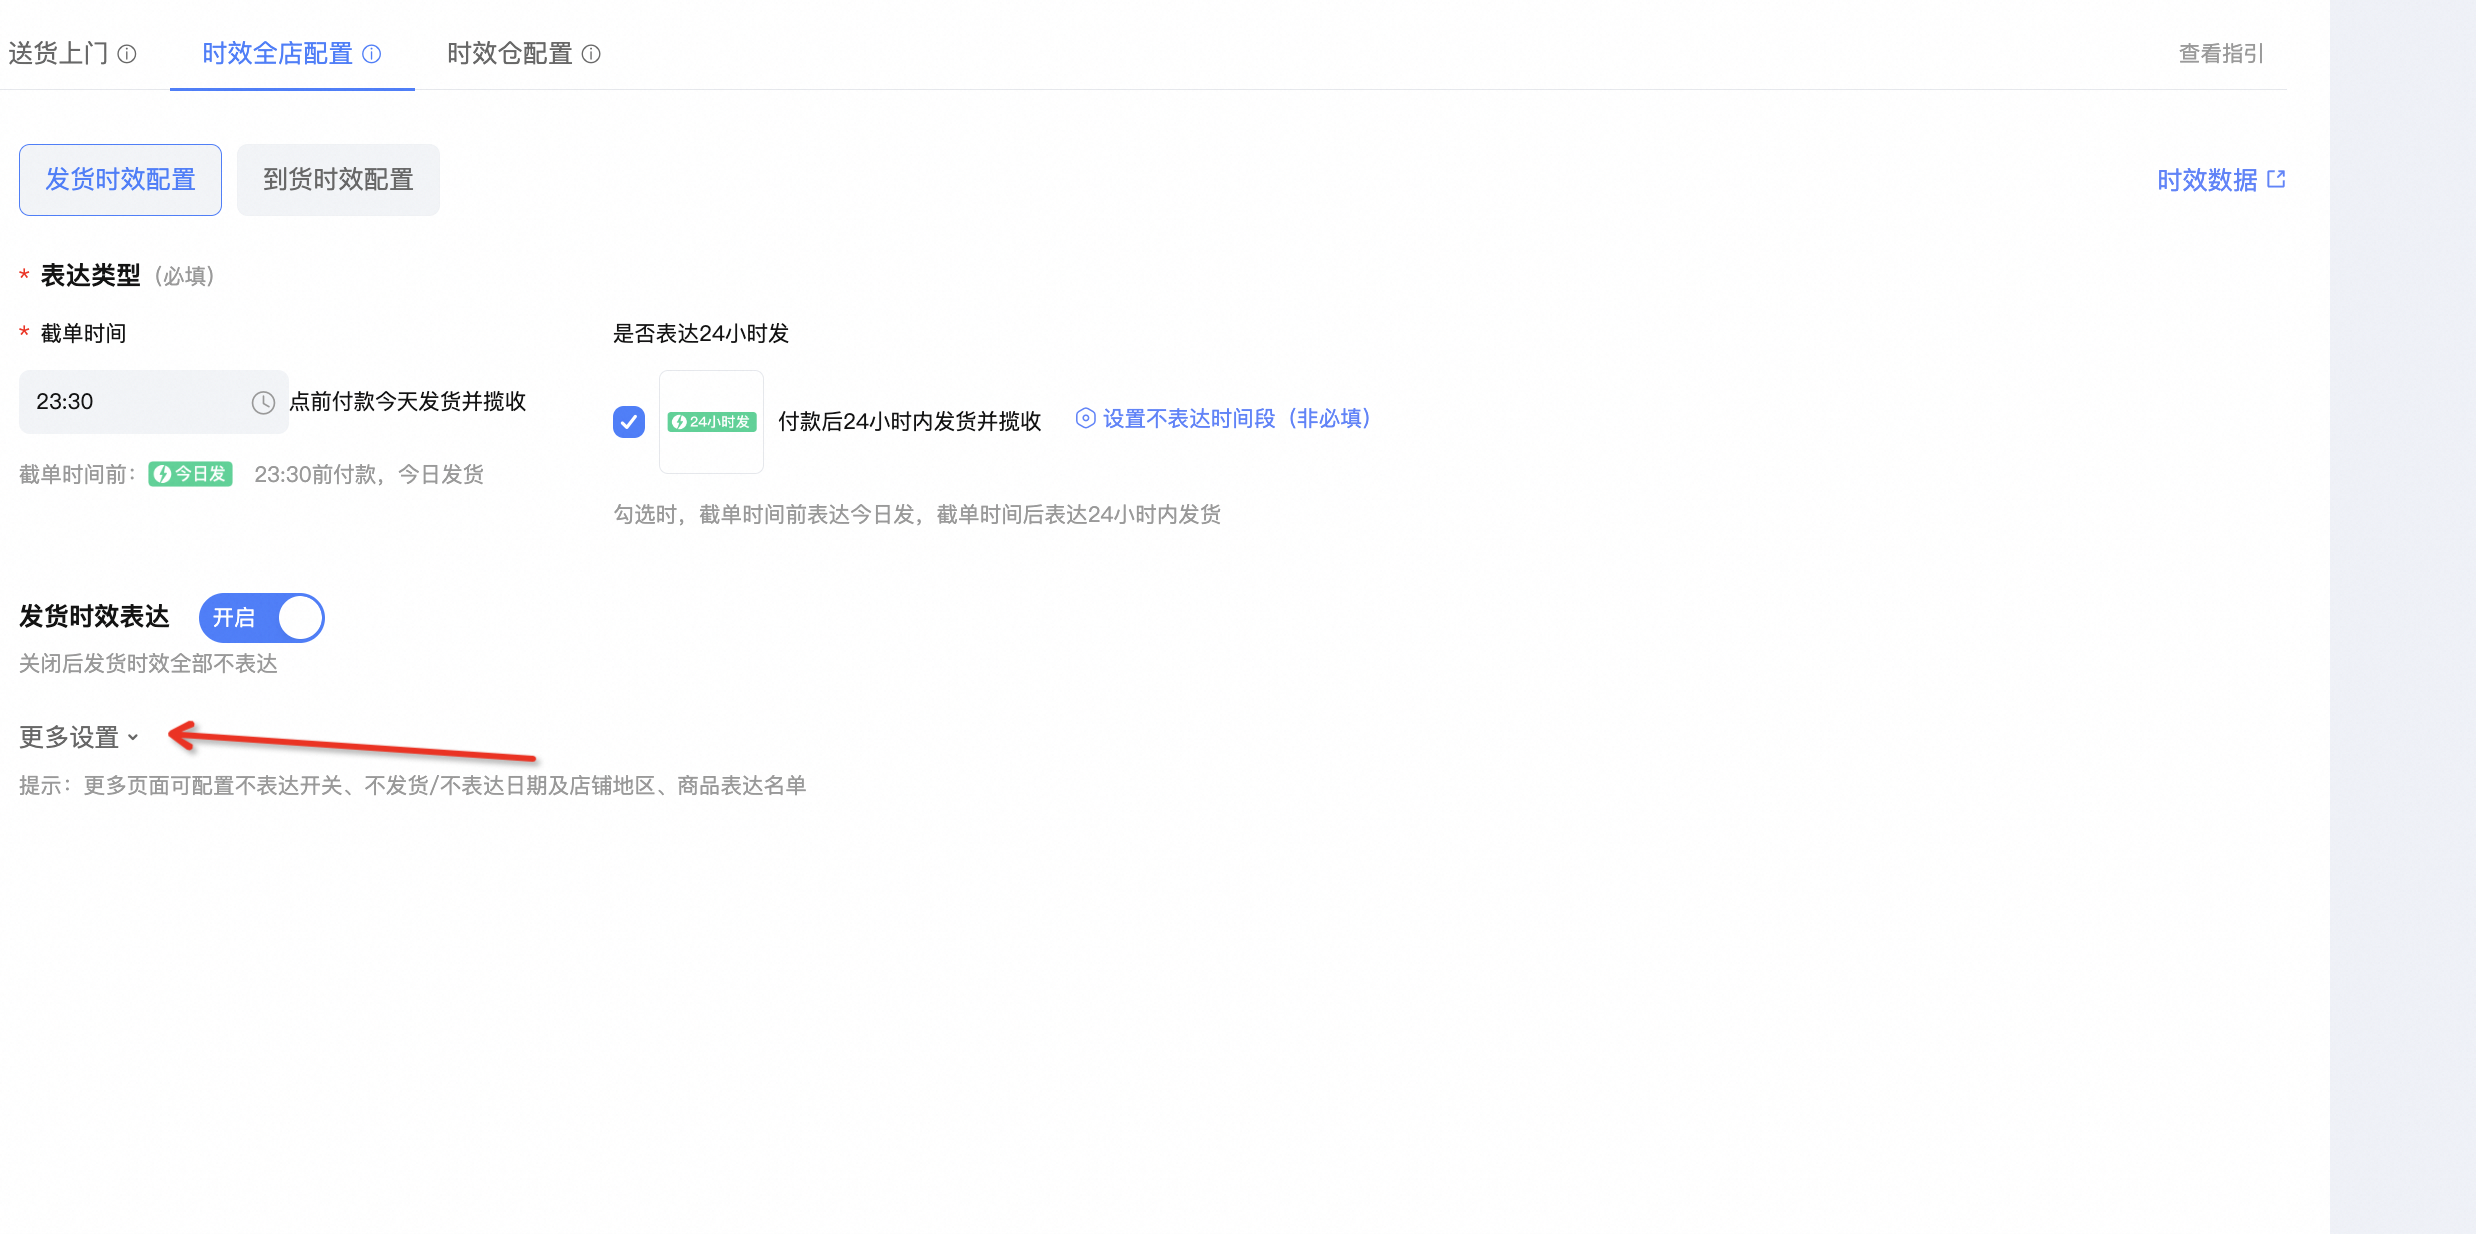Switch to 到货时效配置 sub-tab
Viewport: 2476px width, 1234px height.
coord(338,180)
